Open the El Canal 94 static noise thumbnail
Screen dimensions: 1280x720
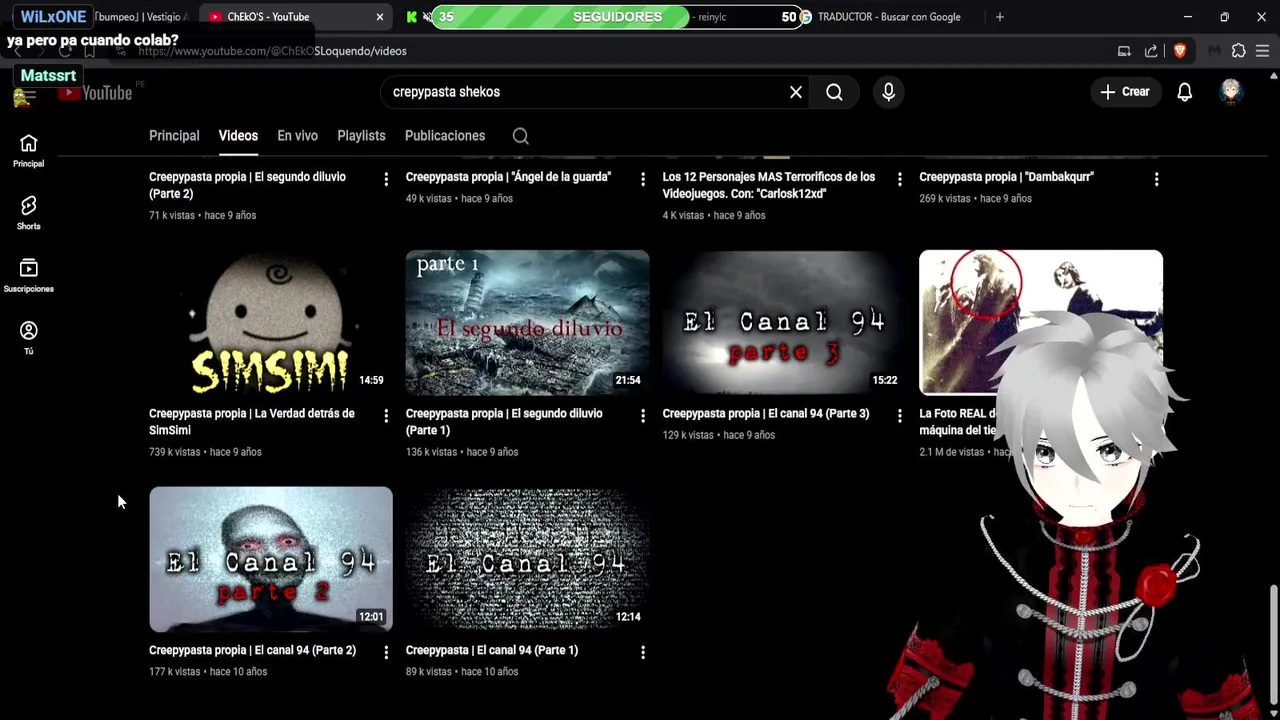tap(527, 560)
